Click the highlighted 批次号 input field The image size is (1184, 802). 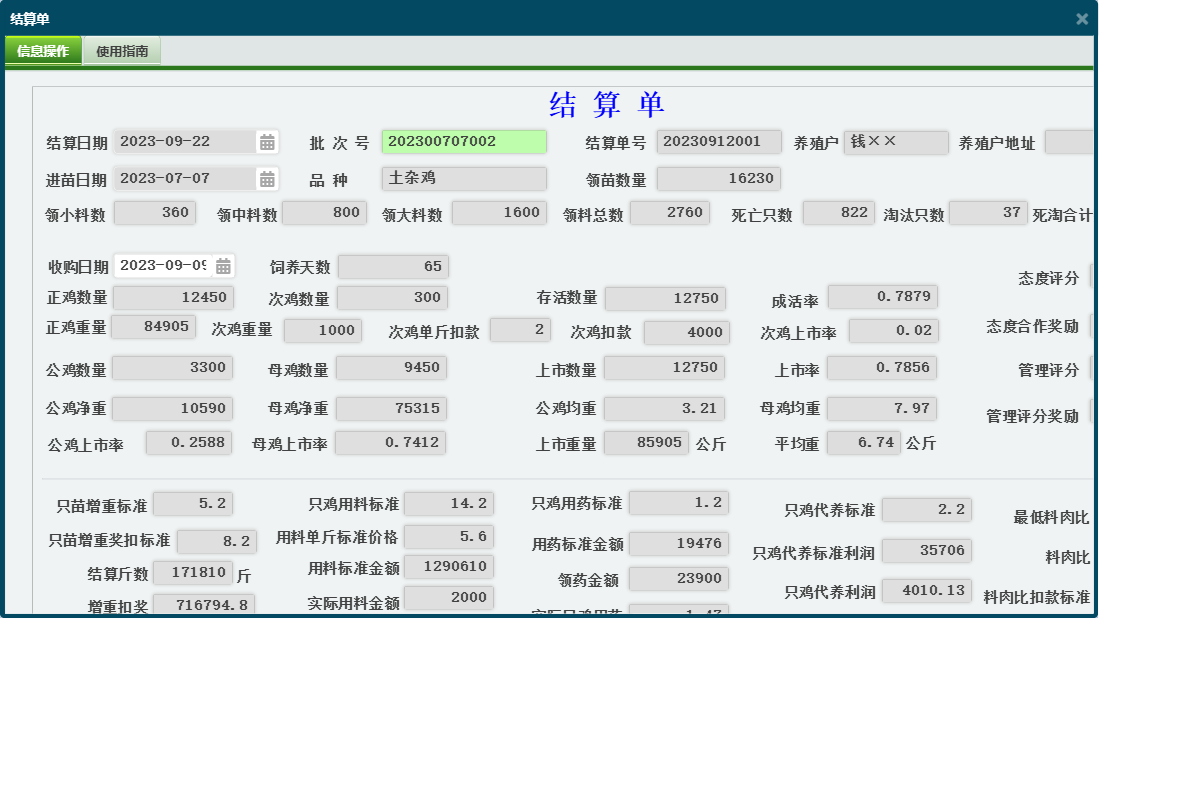point(464,141)
